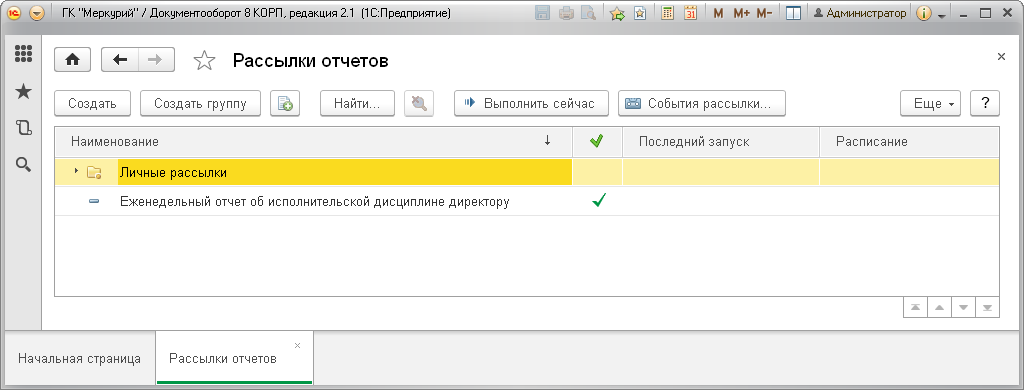The height and width of the screenshot is (390, 1024).
Task: Click the Найти... button
Action: coord(357,103)
